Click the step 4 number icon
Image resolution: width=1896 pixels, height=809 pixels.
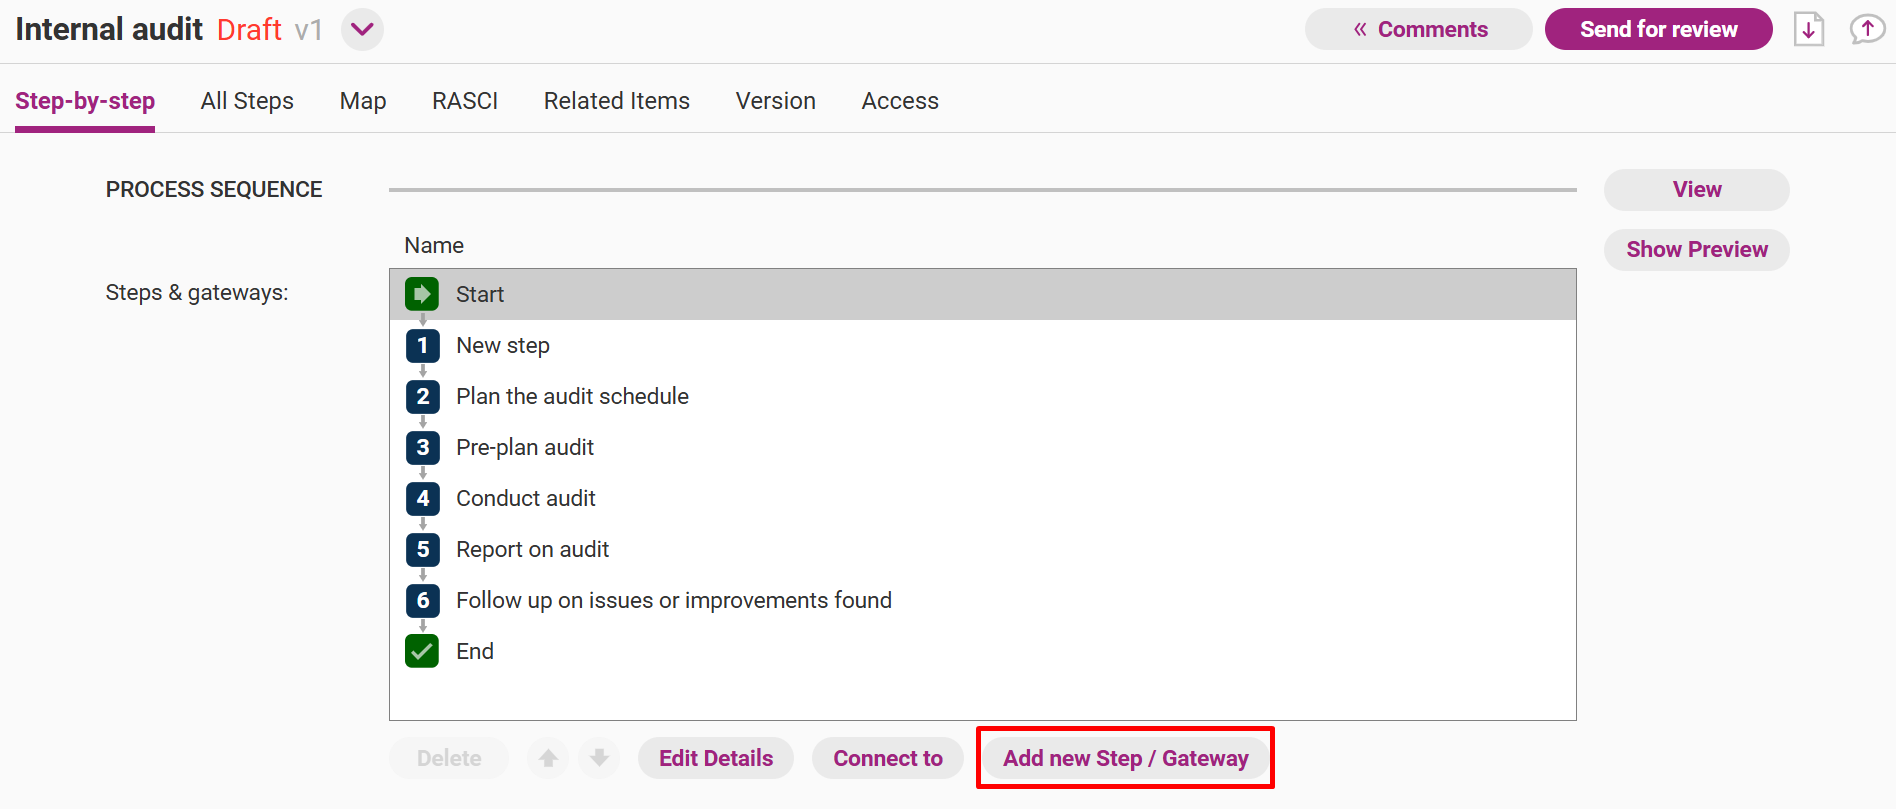coord(422,498)
